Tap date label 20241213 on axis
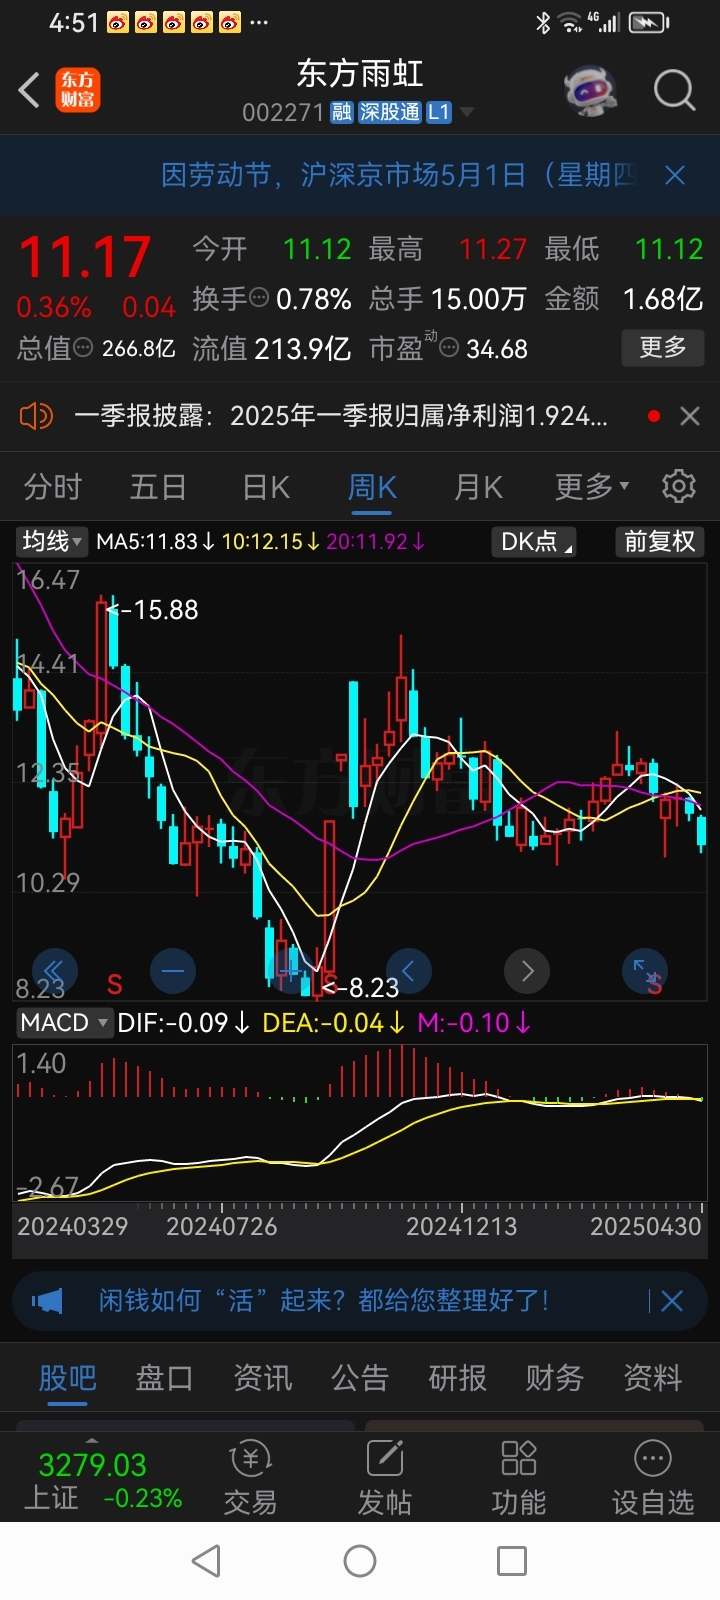The image size is (720, 1600). [x=461, y=1226]
